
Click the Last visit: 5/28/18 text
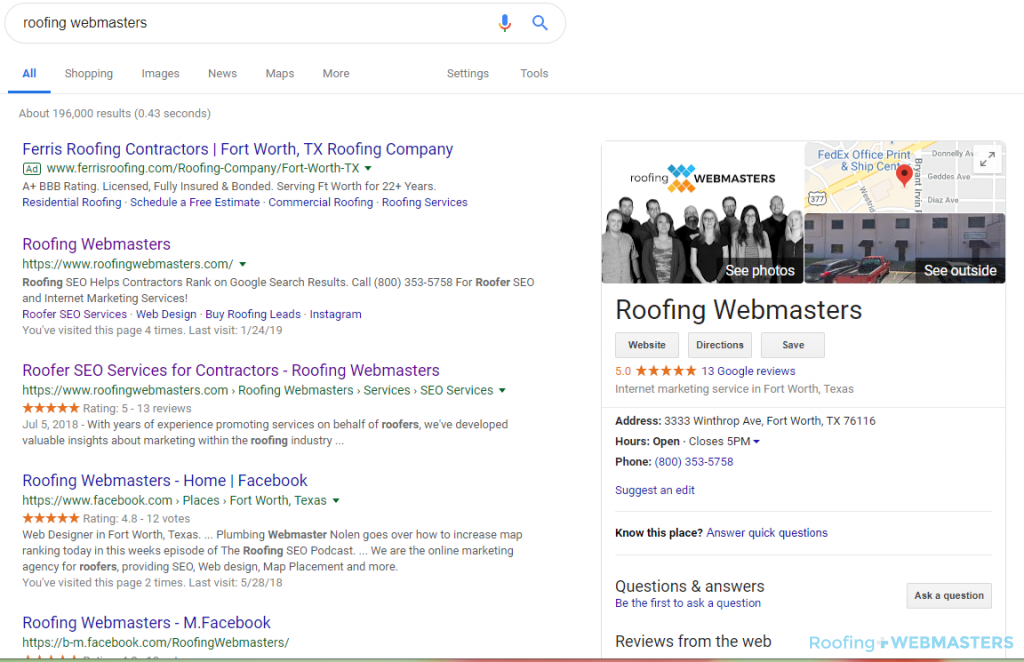[235, 583]
